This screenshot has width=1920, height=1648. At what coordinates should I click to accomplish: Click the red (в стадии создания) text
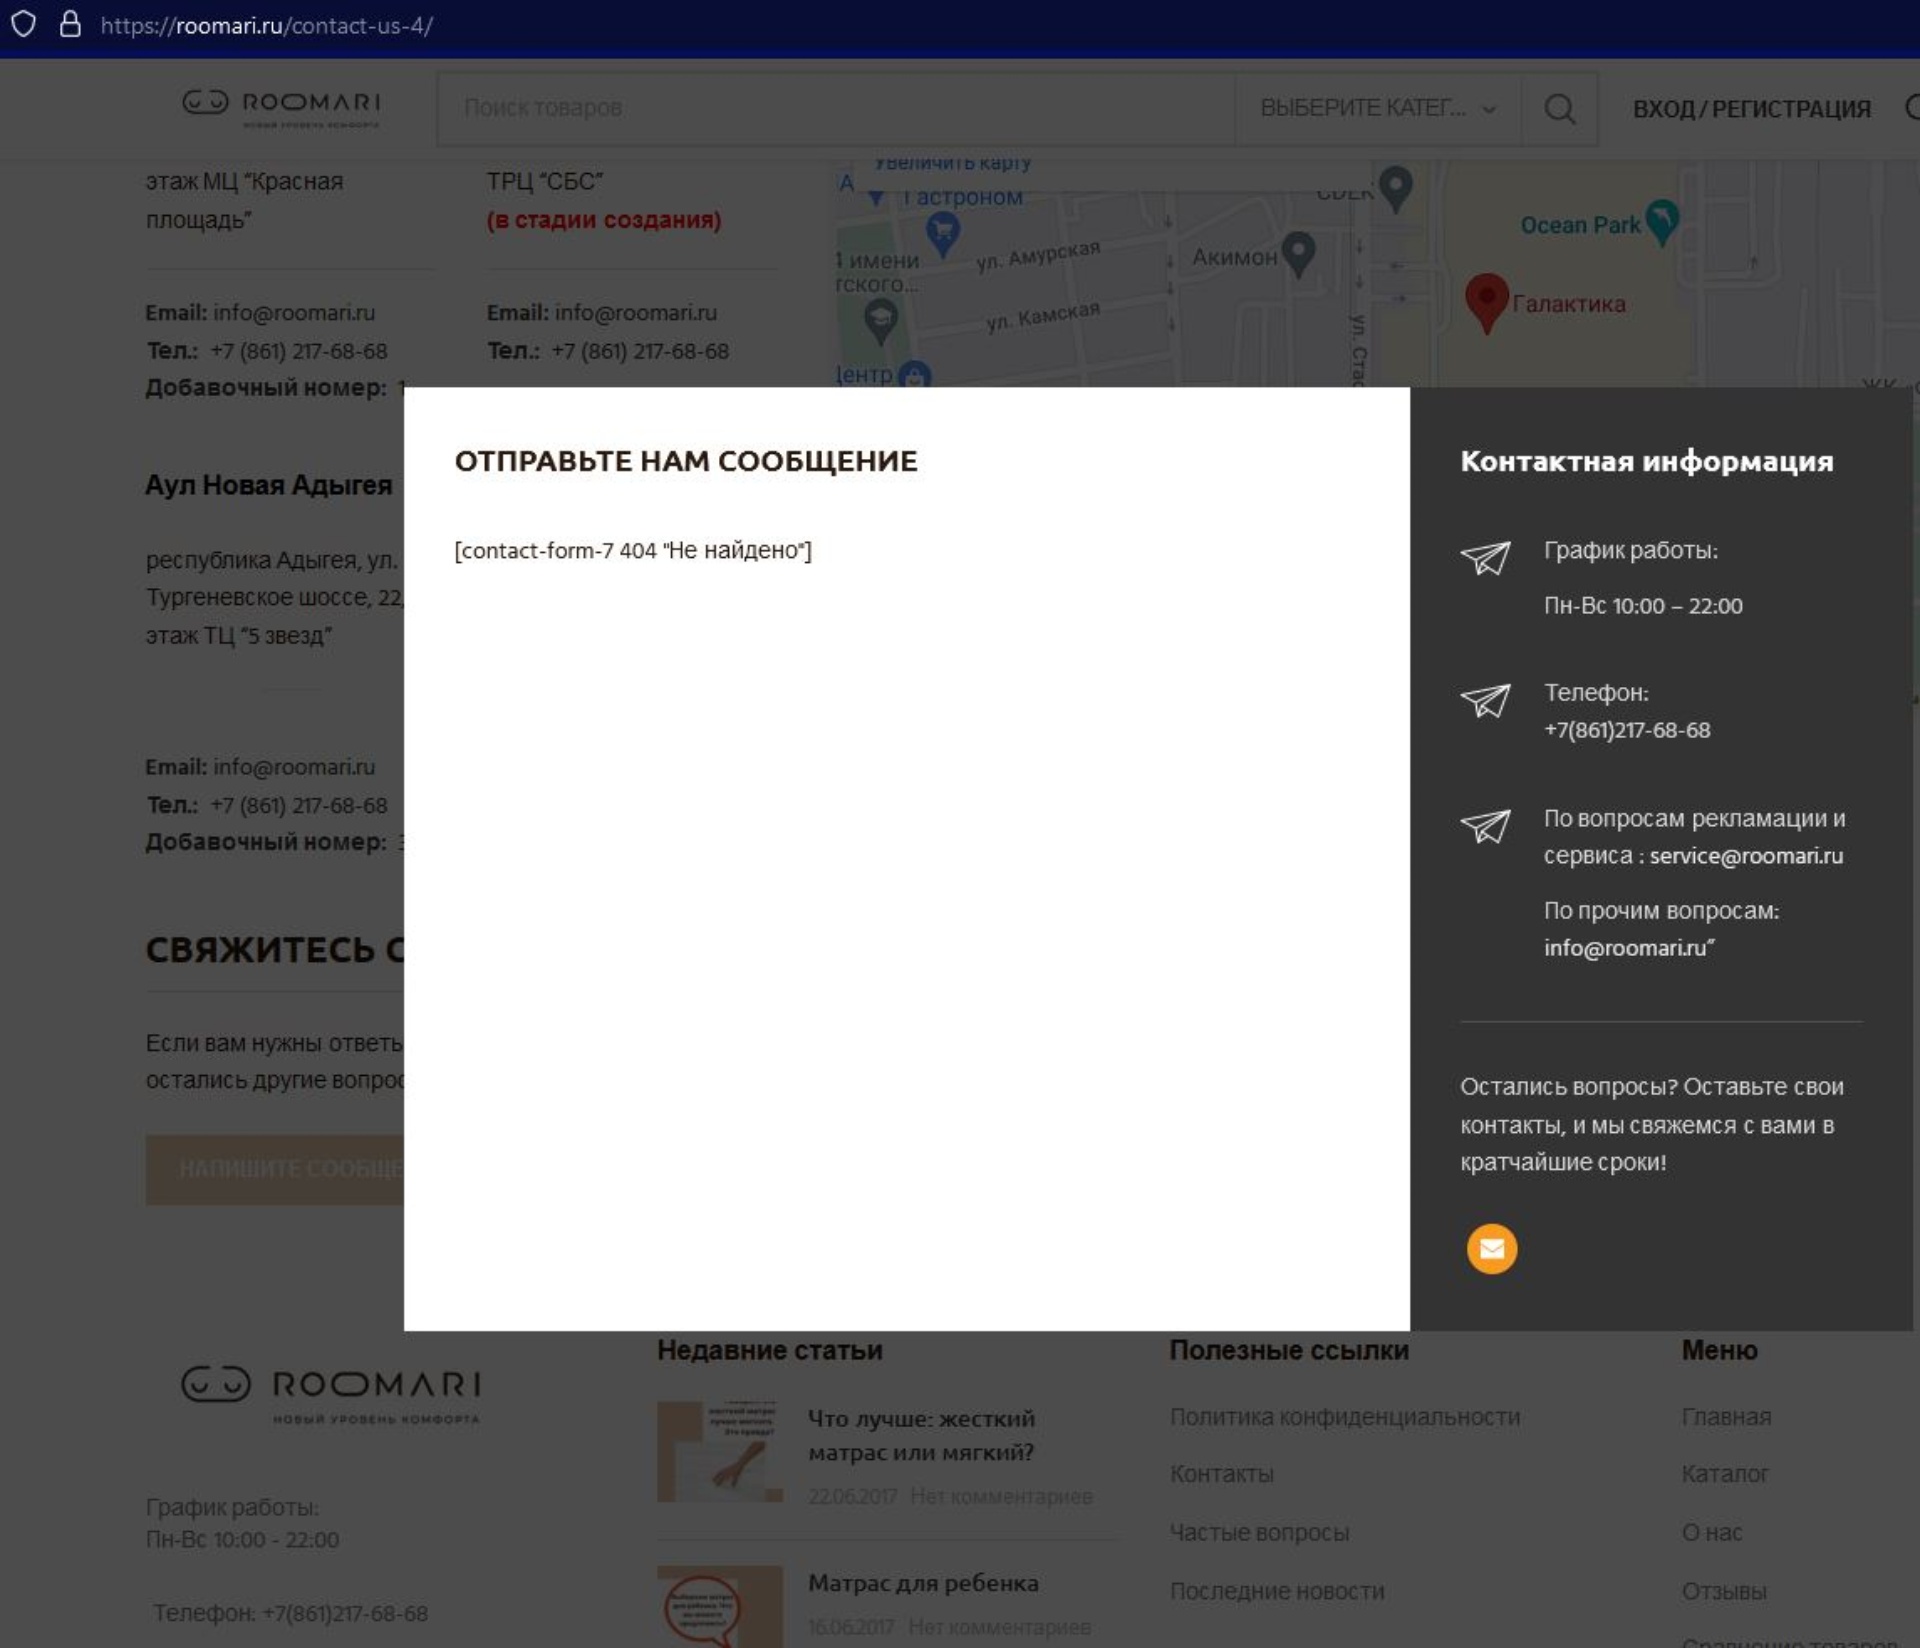[604, 220]
